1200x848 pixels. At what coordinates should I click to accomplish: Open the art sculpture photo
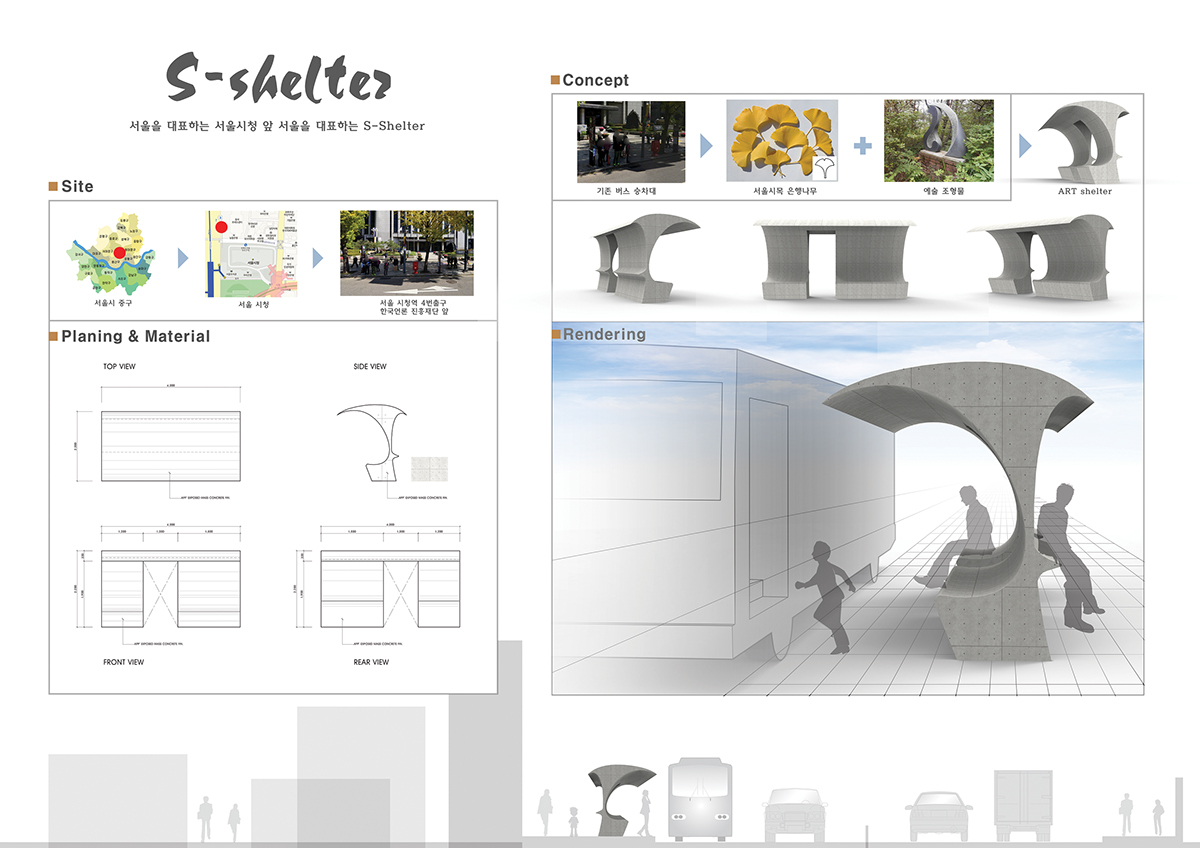pyautogui.click(x=939, y=140)
